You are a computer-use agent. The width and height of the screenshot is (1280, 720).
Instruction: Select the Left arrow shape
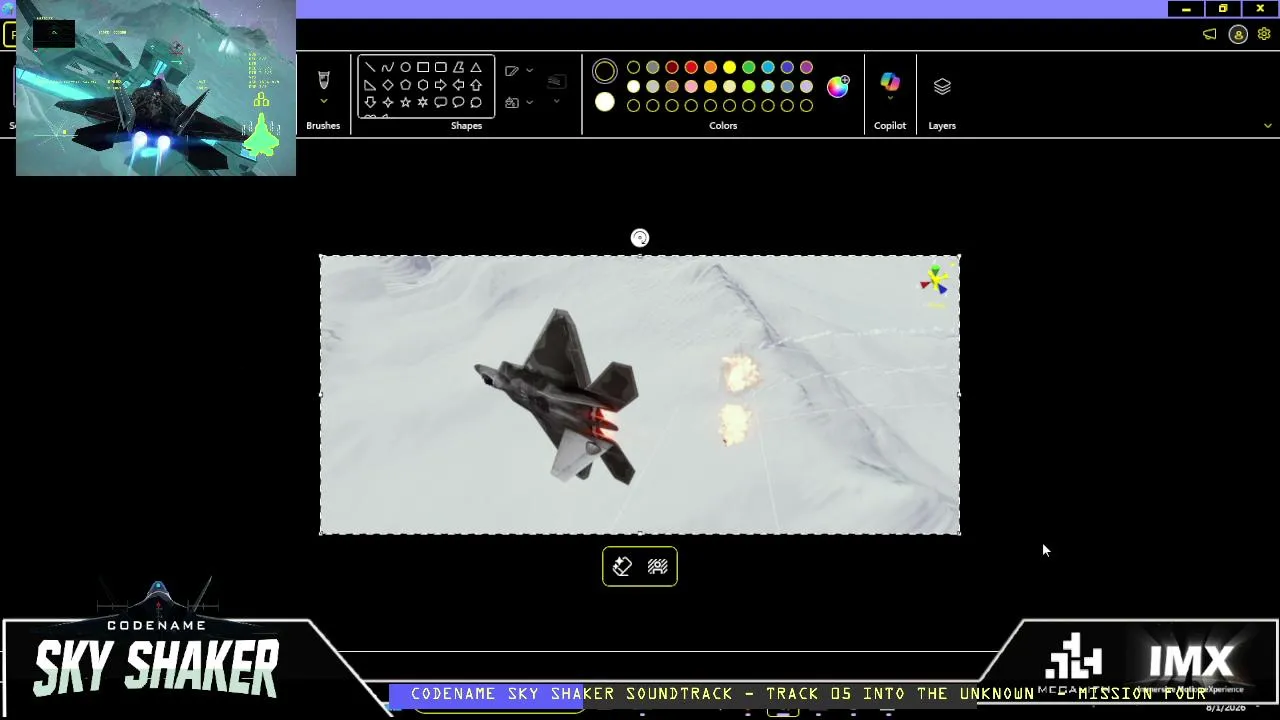click(x=458, y=85)
